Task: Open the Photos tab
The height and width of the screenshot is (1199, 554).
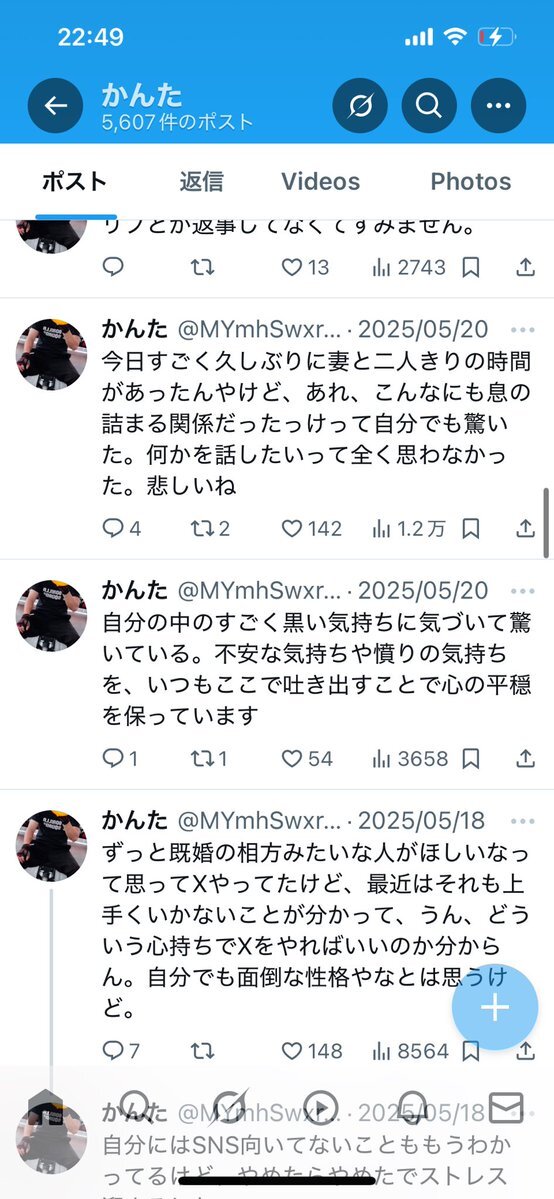Action: pos(471,181)
